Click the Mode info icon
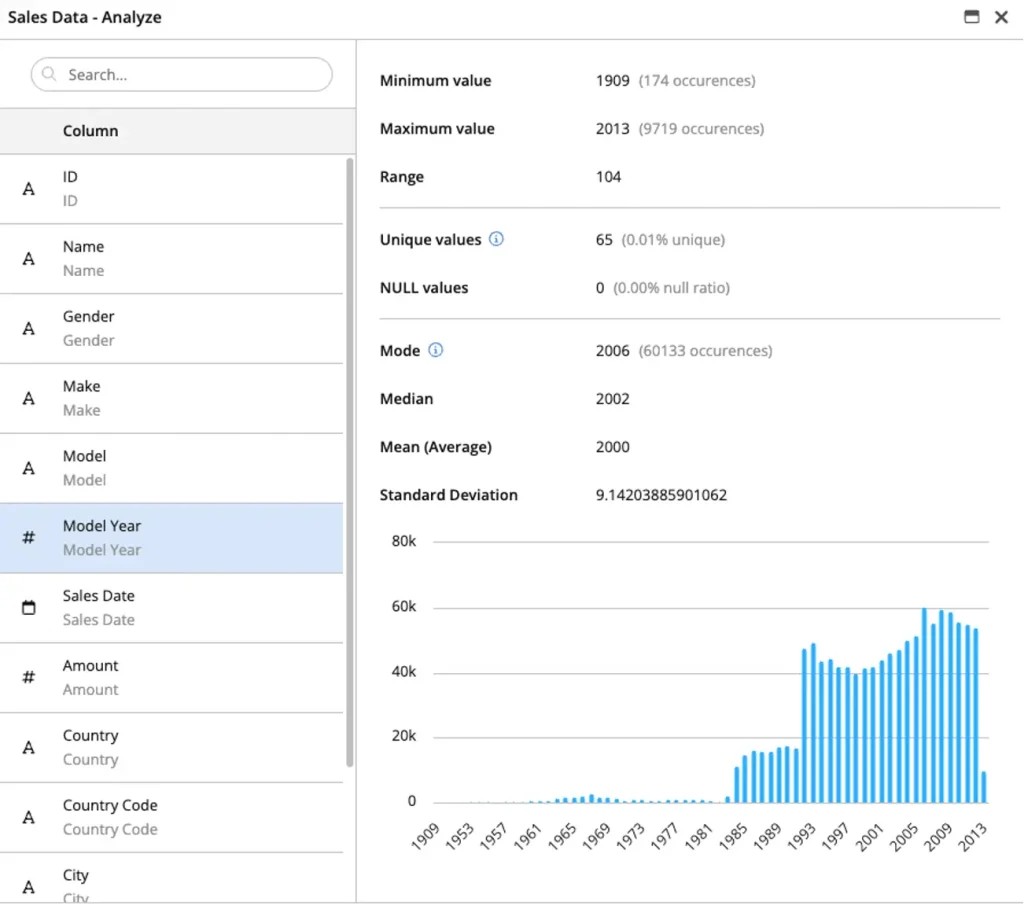1024x909 pixels. [x=436, y=350]
